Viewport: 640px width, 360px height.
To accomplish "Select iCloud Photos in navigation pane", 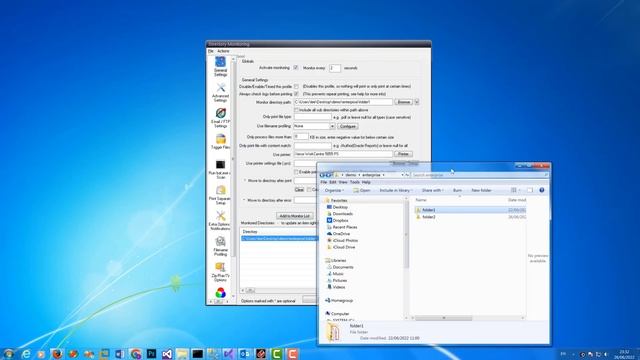I will click(342, 240).
